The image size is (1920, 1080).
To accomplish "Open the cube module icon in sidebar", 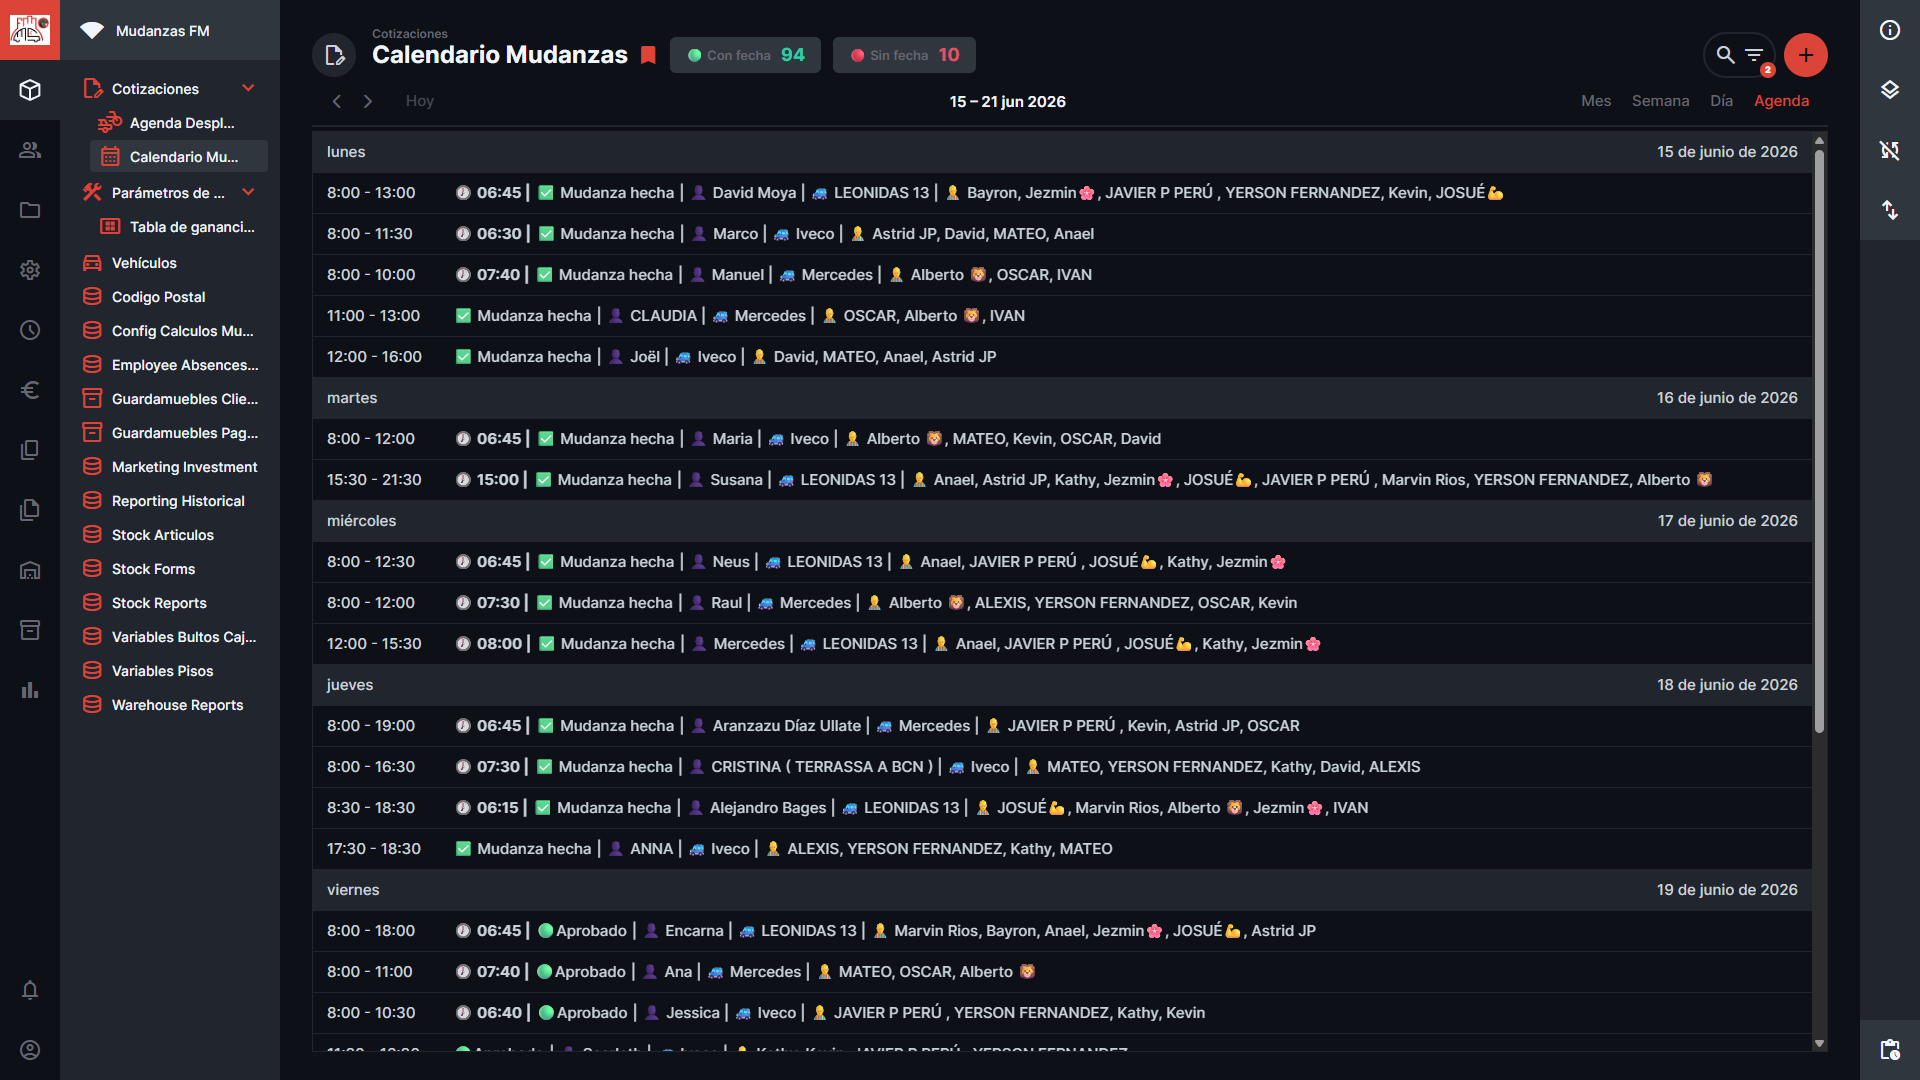I will 30,90.
